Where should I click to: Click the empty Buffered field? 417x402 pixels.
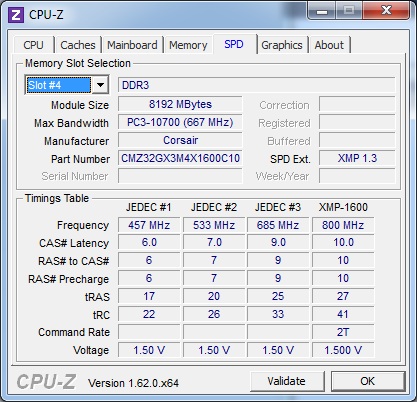coord(357,140)
